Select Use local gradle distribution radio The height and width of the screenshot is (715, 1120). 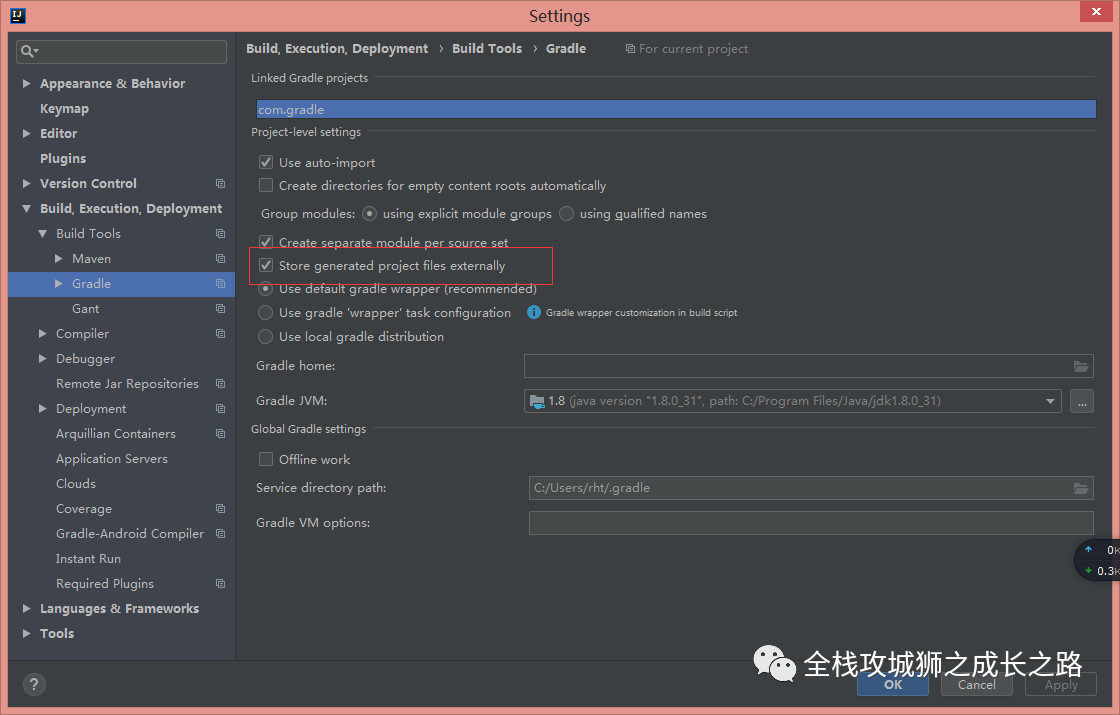click(x=265, y=336)
